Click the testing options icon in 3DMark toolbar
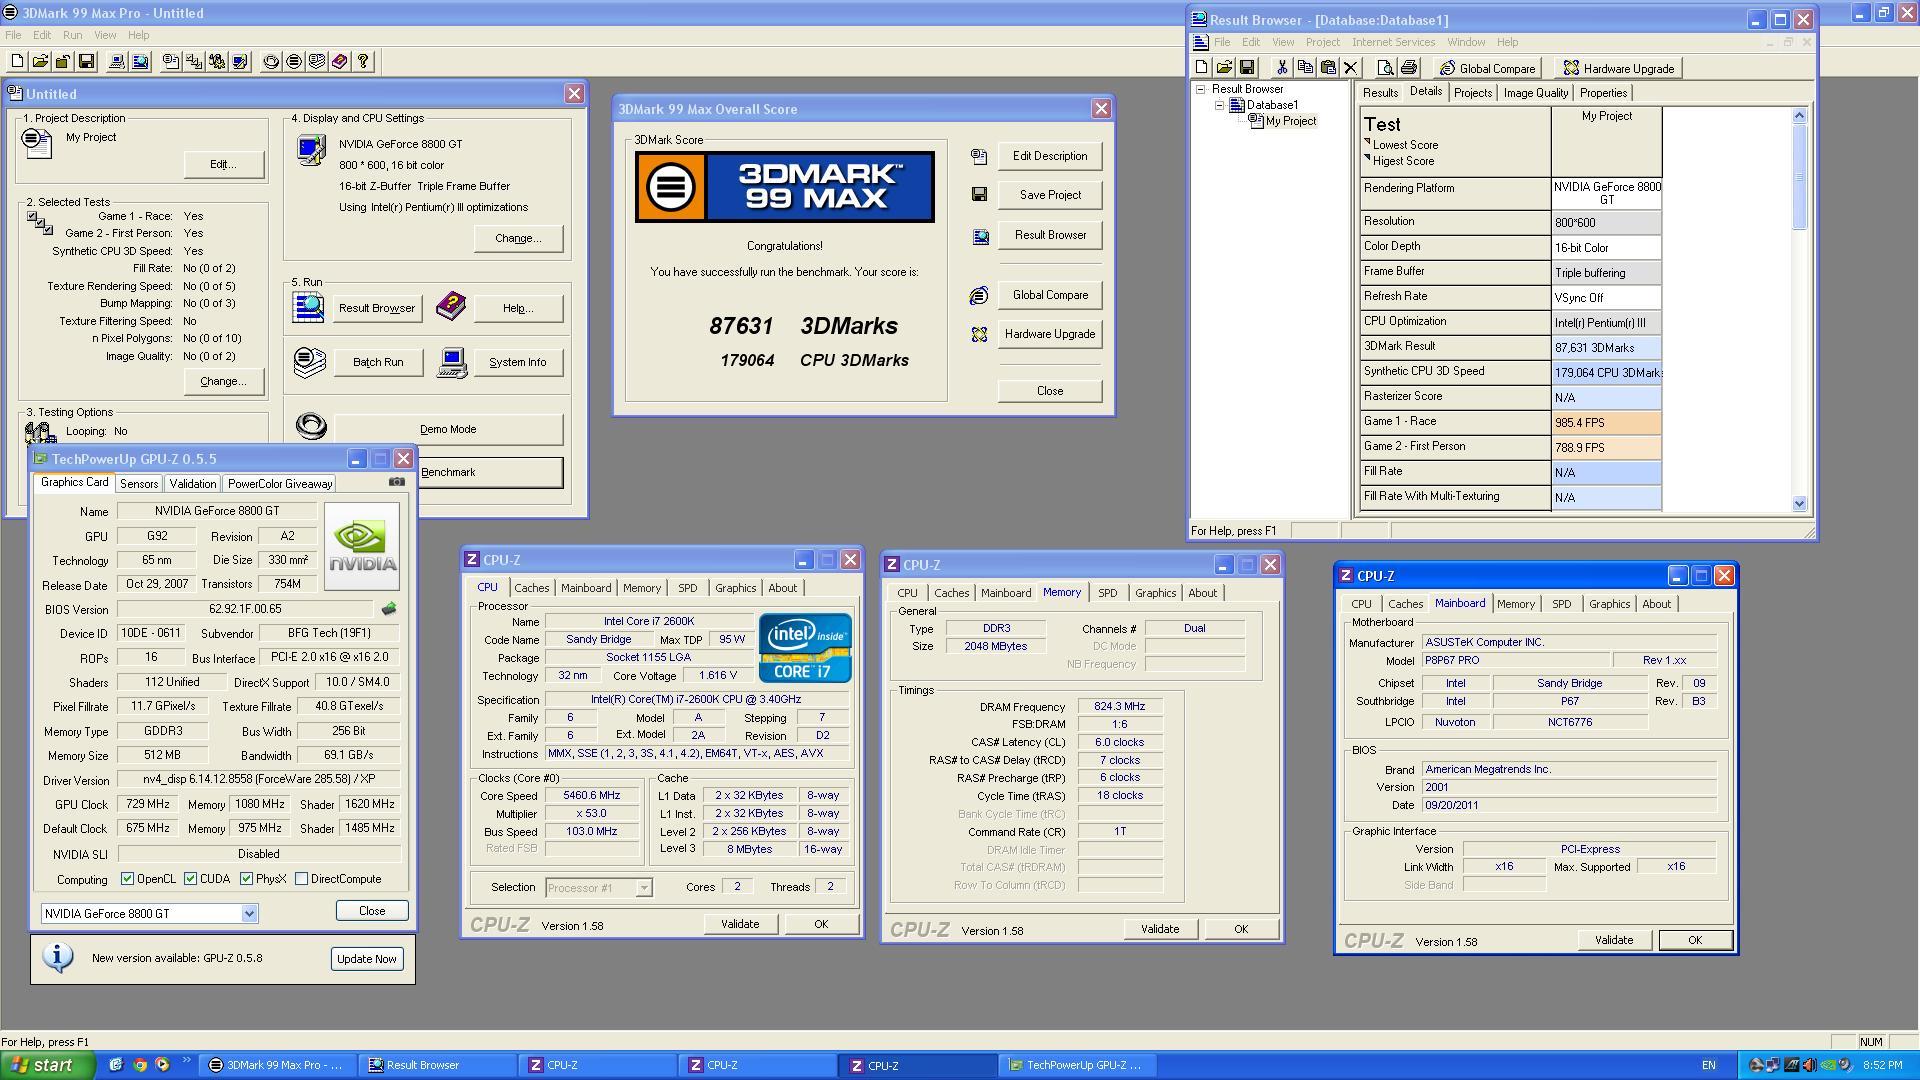This screenshot has height=1080, width=1920. tap(217, 62)
